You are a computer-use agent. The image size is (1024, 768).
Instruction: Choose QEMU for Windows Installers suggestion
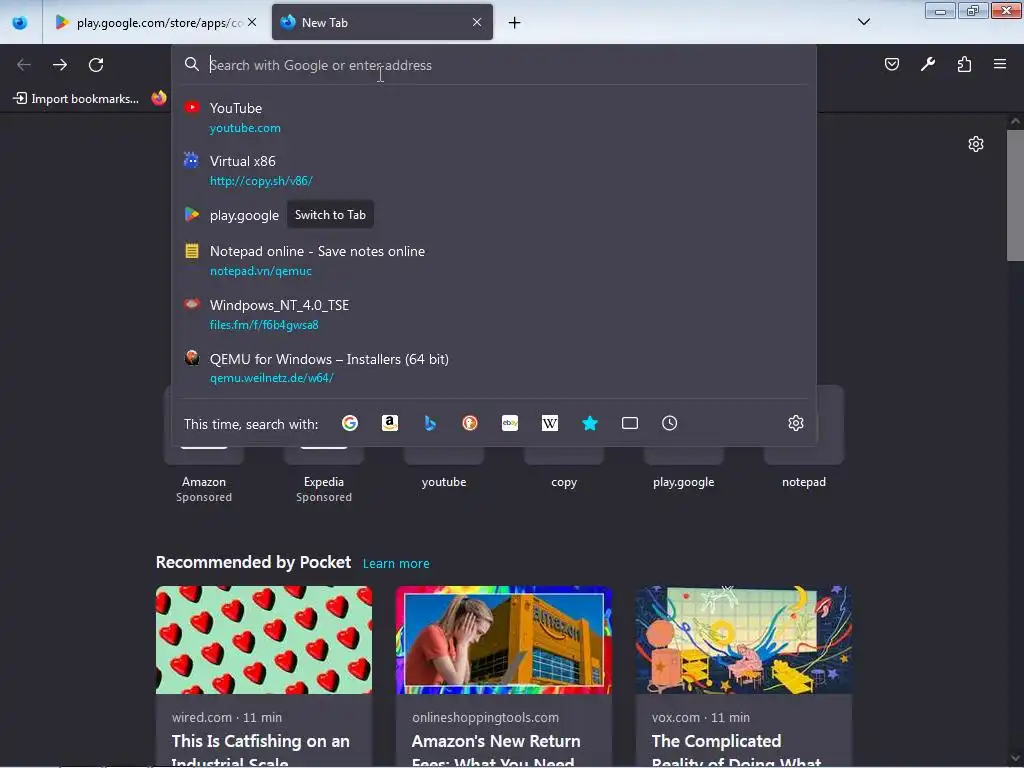pyautogui.click(x=494, y=368)
